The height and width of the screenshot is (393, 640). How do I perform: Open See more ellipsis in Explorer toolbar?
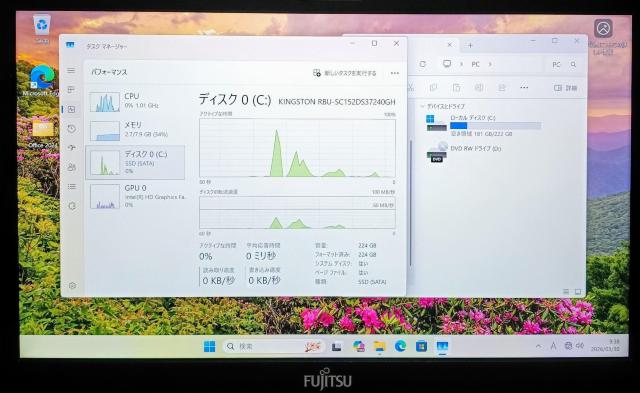(524, 87)
